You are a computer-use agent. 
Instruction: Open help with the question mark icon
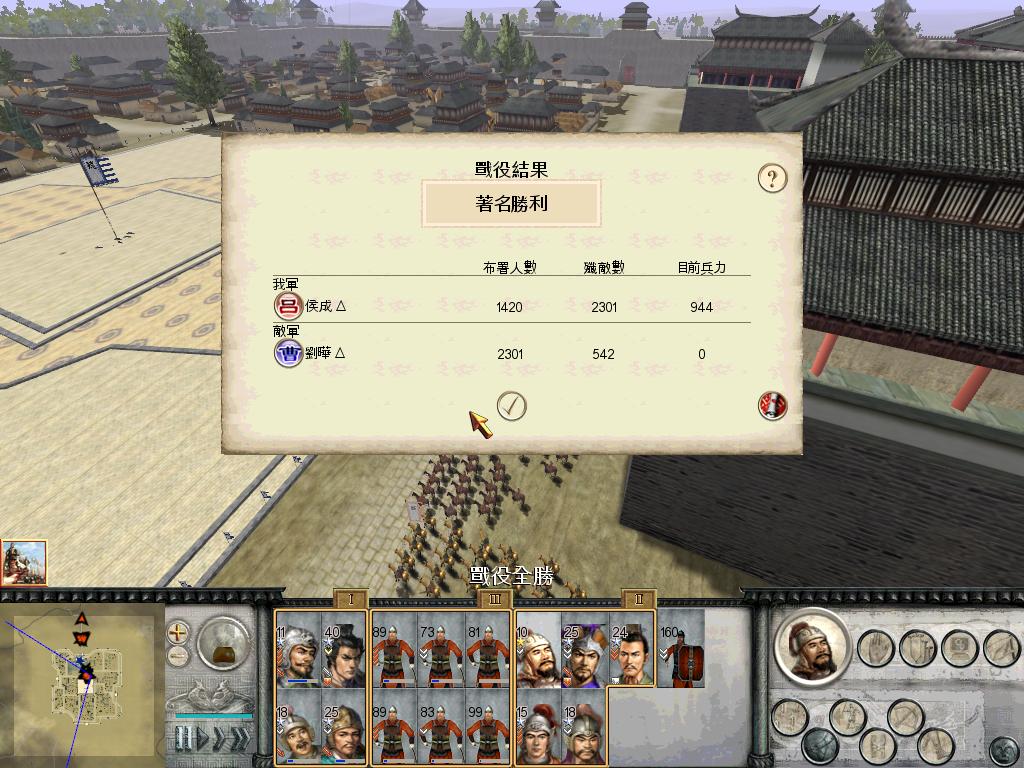772,178
